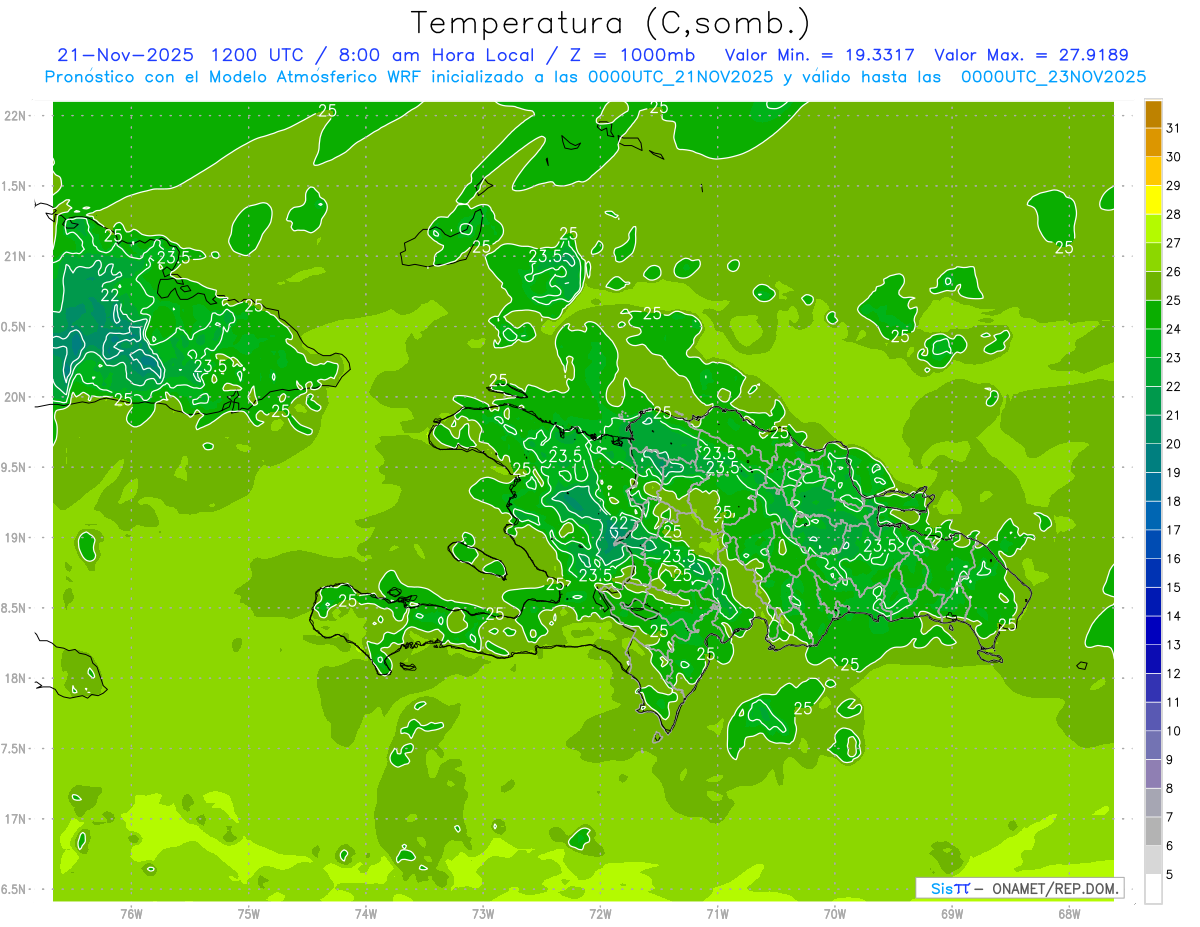This screenshot has width=1200, height=927.
Task: Click the legend color band between 20 and 21
Action: click(1153, 429)
